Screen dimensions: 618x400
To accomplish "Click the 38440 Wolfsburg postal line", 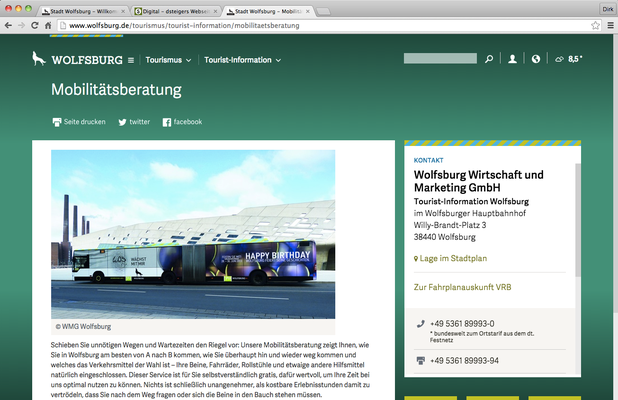I will click(x=445, y=237).
